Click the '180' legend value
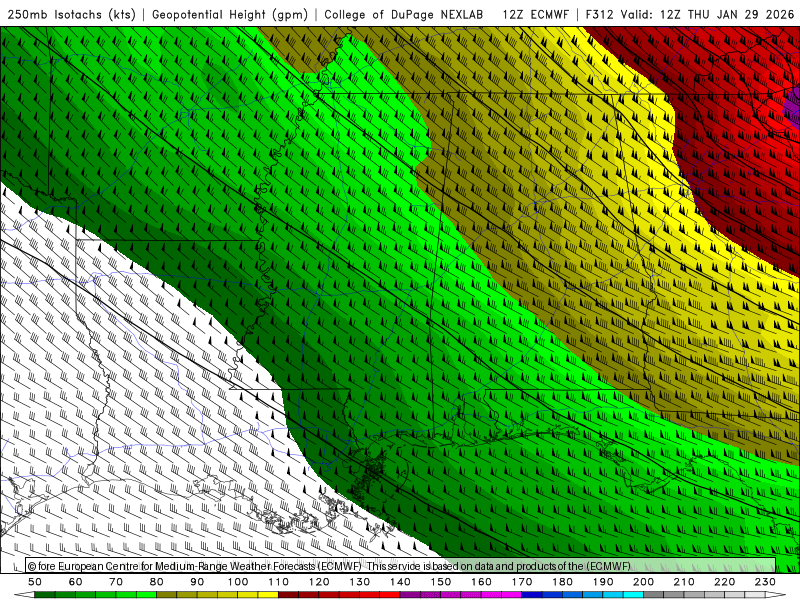The width and height of the screenshot is (800, 600). [562, 582]
